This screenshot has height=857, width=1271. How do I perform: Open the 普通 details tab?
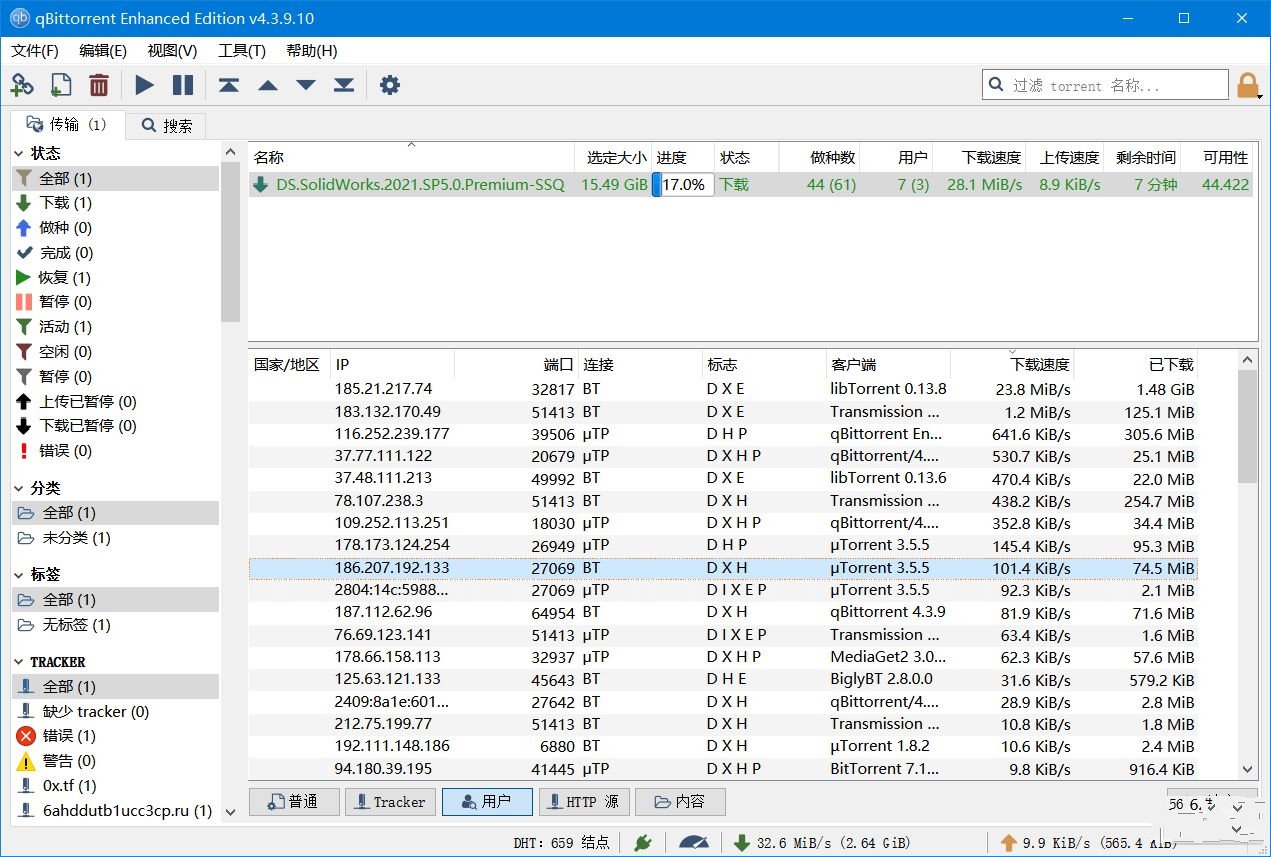point(292,802)
